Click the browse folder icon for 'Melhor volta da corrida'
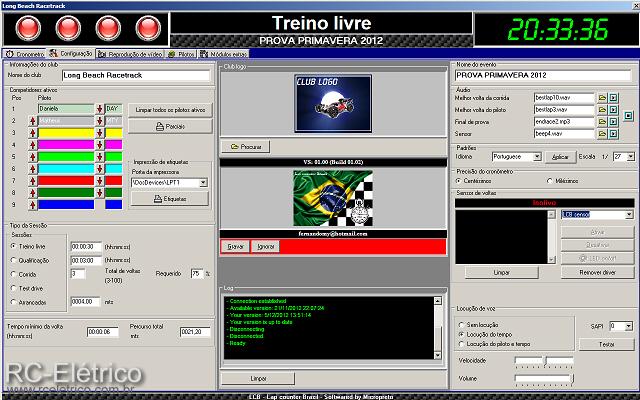The image size is (640, 400). [601, 98]
